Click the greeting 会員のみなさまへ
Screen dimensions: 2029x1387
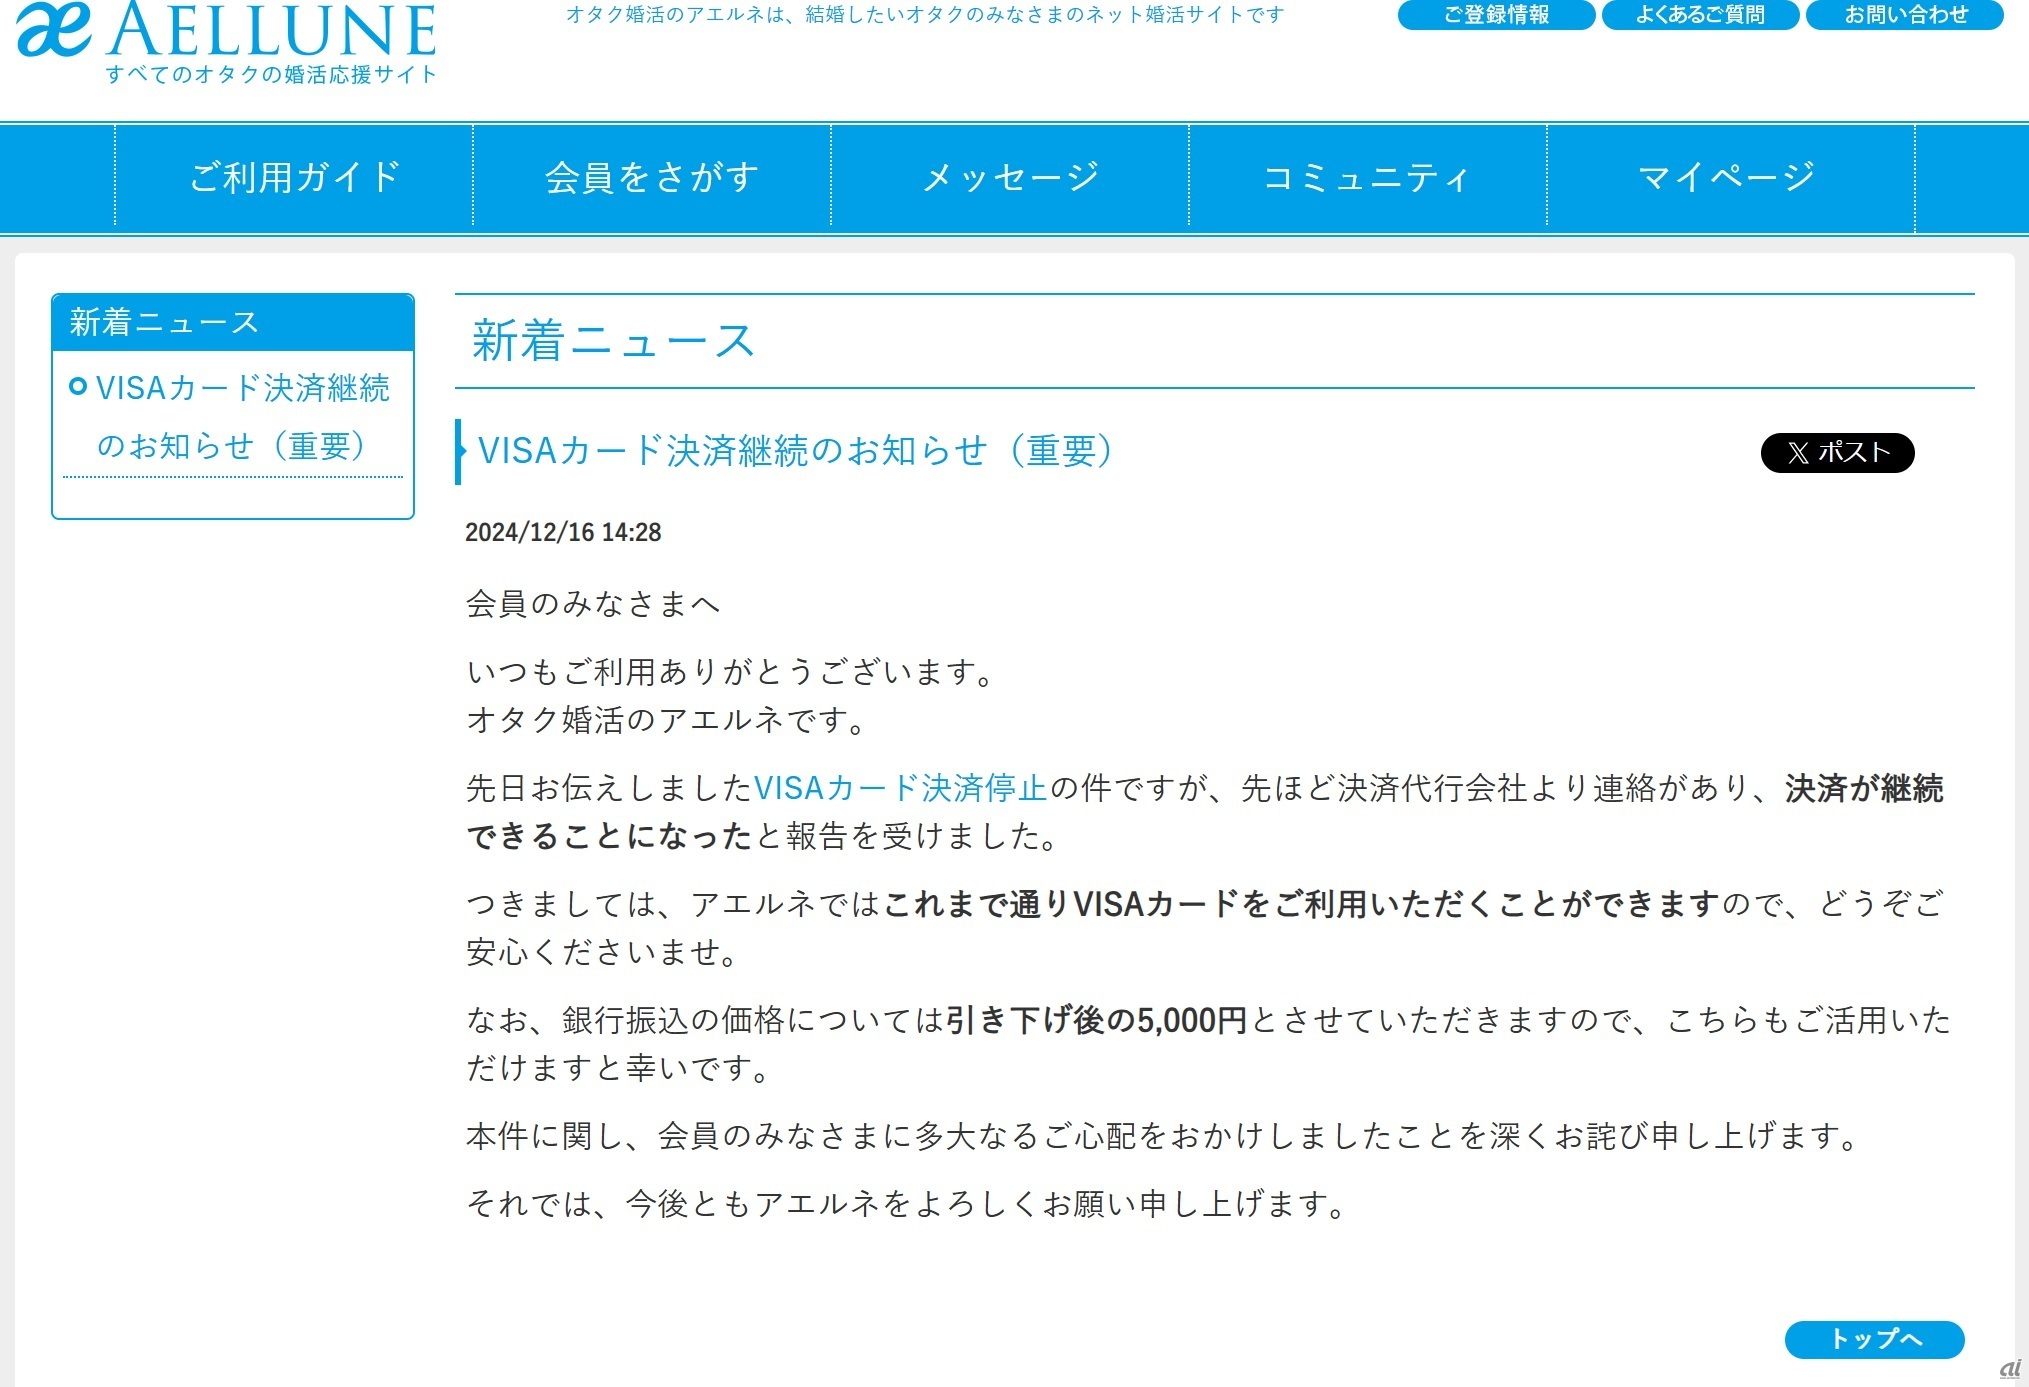[x=593, y=604]
